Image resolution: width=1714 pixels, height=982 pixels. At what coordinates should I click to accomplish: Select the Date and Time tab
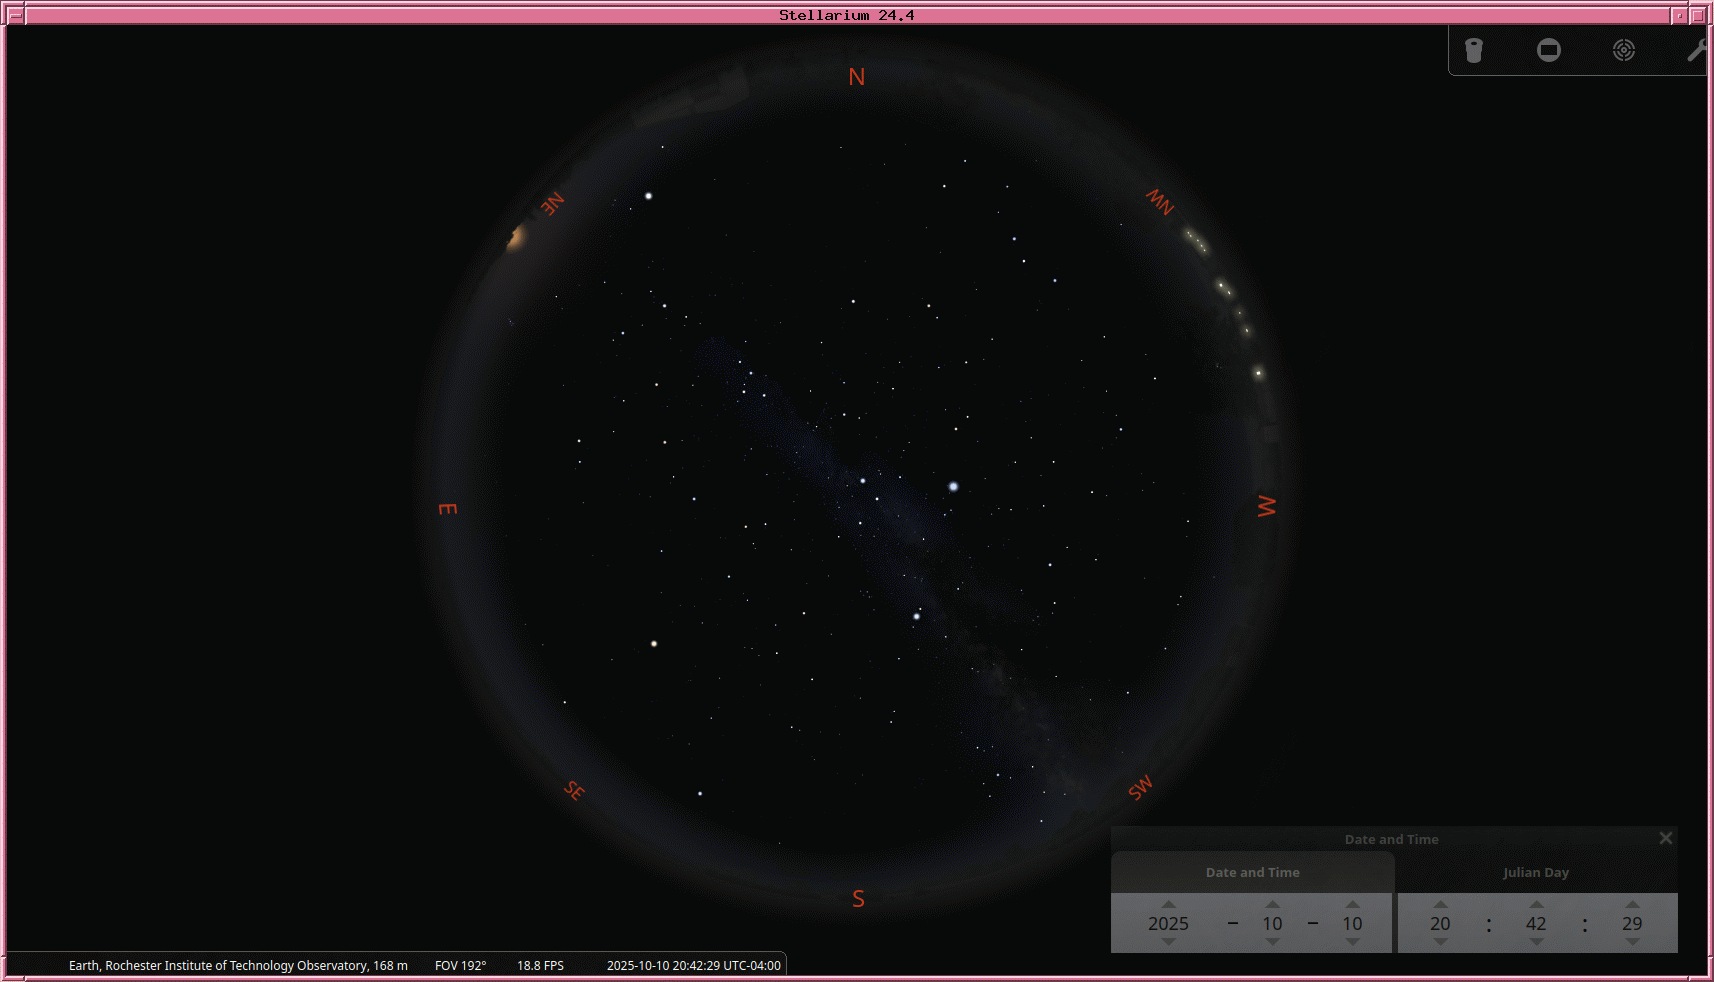[x=1252, y=872]
